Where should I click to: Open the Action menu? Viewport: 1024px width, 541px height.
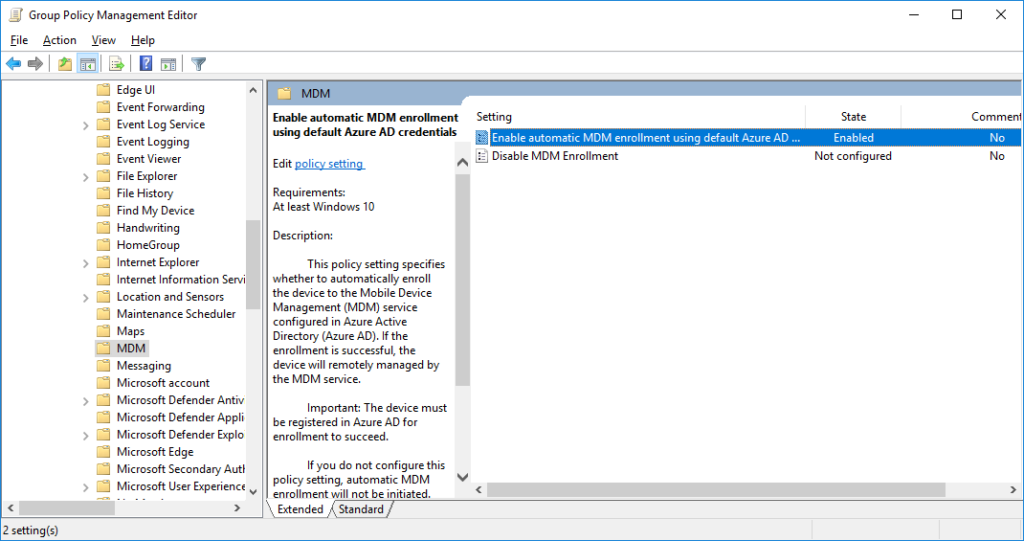(59, 40)
